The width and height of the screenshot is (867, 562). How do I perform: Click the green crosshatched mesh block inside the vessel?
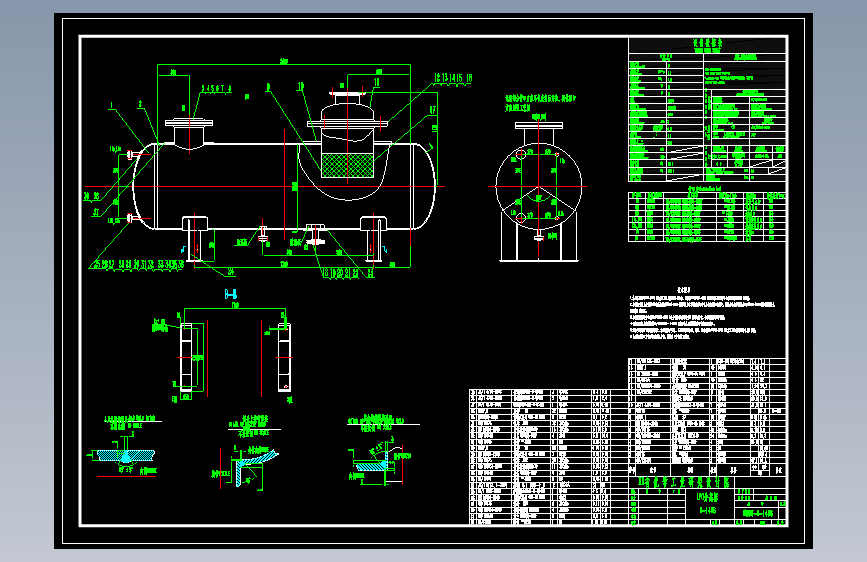coord(347,165)
